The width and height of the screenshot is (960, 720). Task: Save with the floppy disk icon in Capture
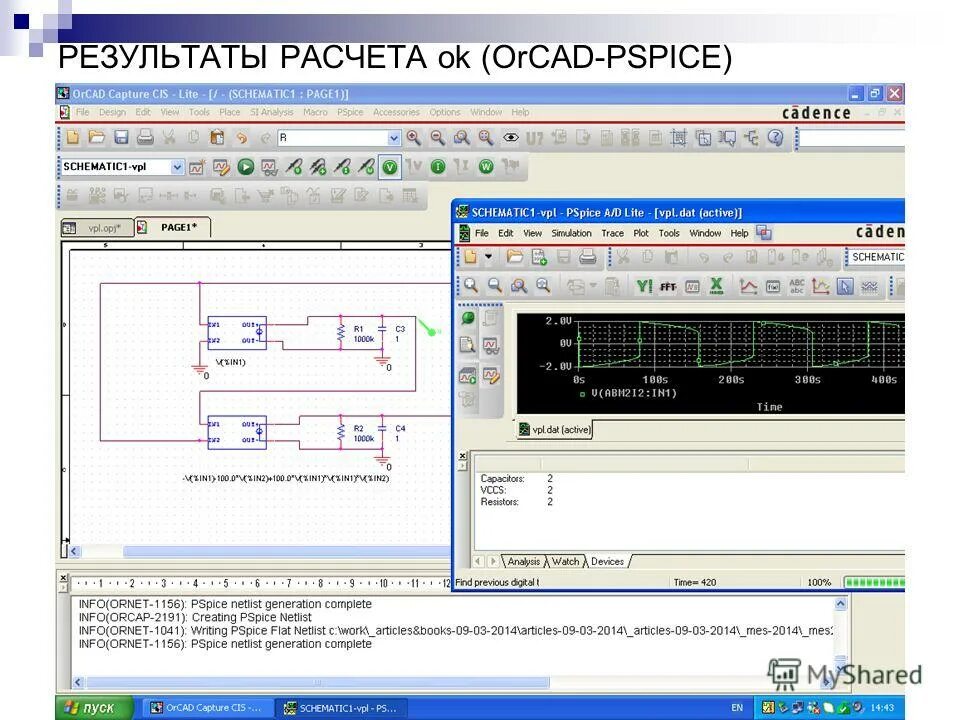(x=121, y=137)
